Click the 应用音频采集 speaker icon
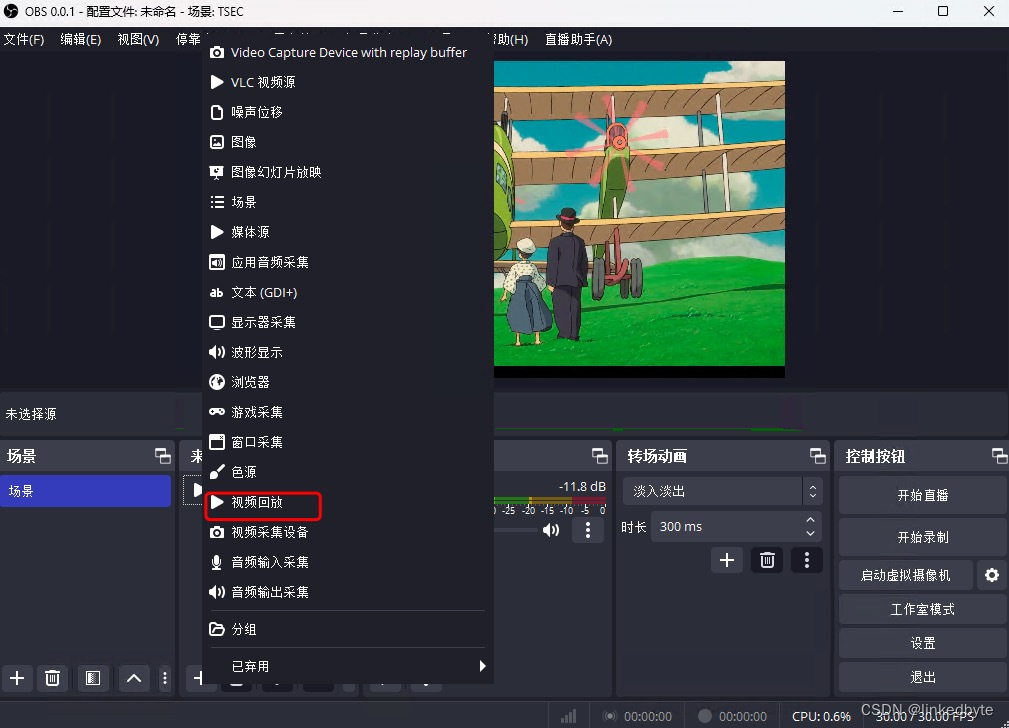Viewport: 1009px width, 728px height. (217, 262)
